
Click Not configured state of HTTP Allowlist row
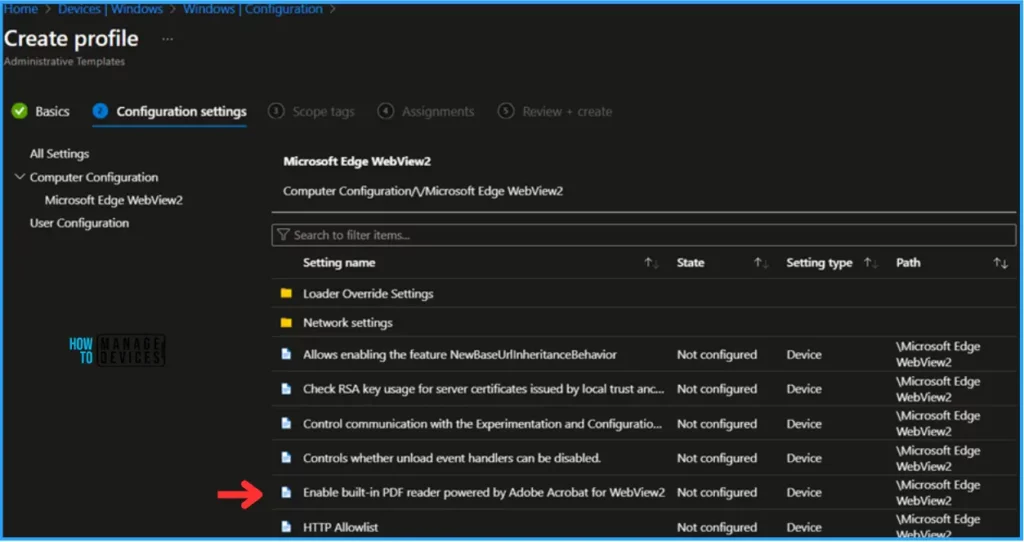[717, 527]
